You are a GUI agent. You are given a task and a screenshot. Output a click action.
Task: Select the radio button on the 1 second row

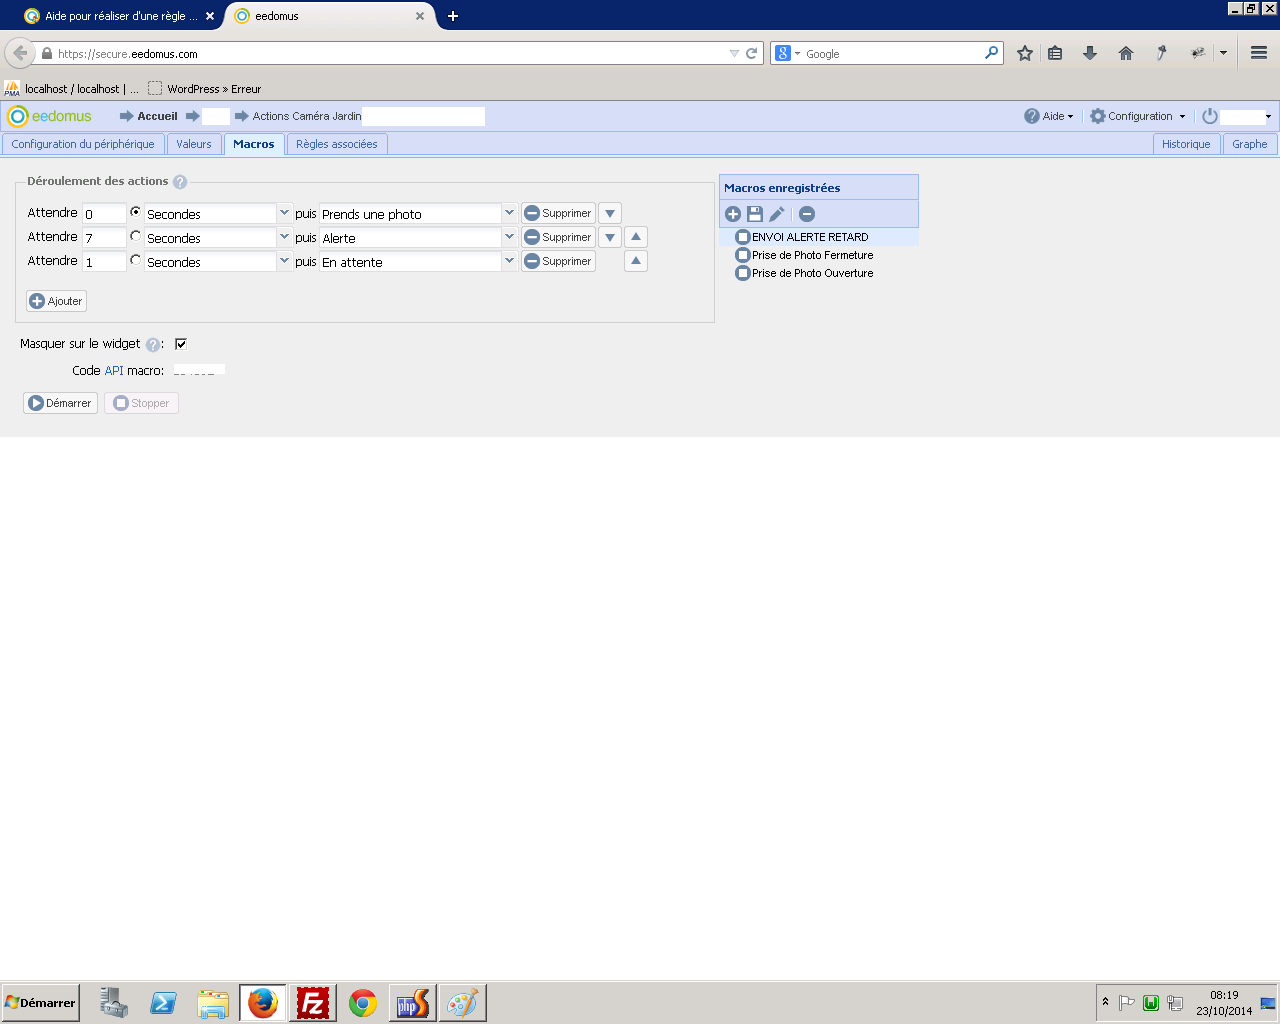click(136, 260)
